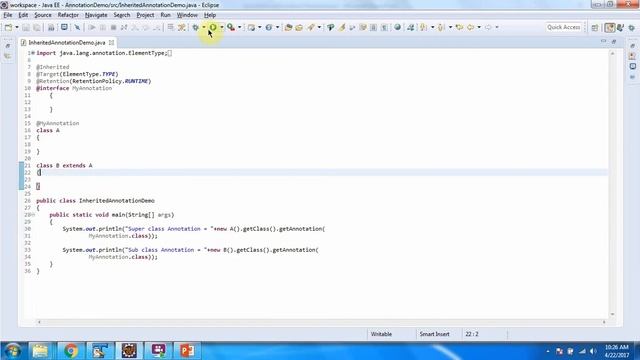Toggle Skip All Breakpoints

[x=77, y=27]
